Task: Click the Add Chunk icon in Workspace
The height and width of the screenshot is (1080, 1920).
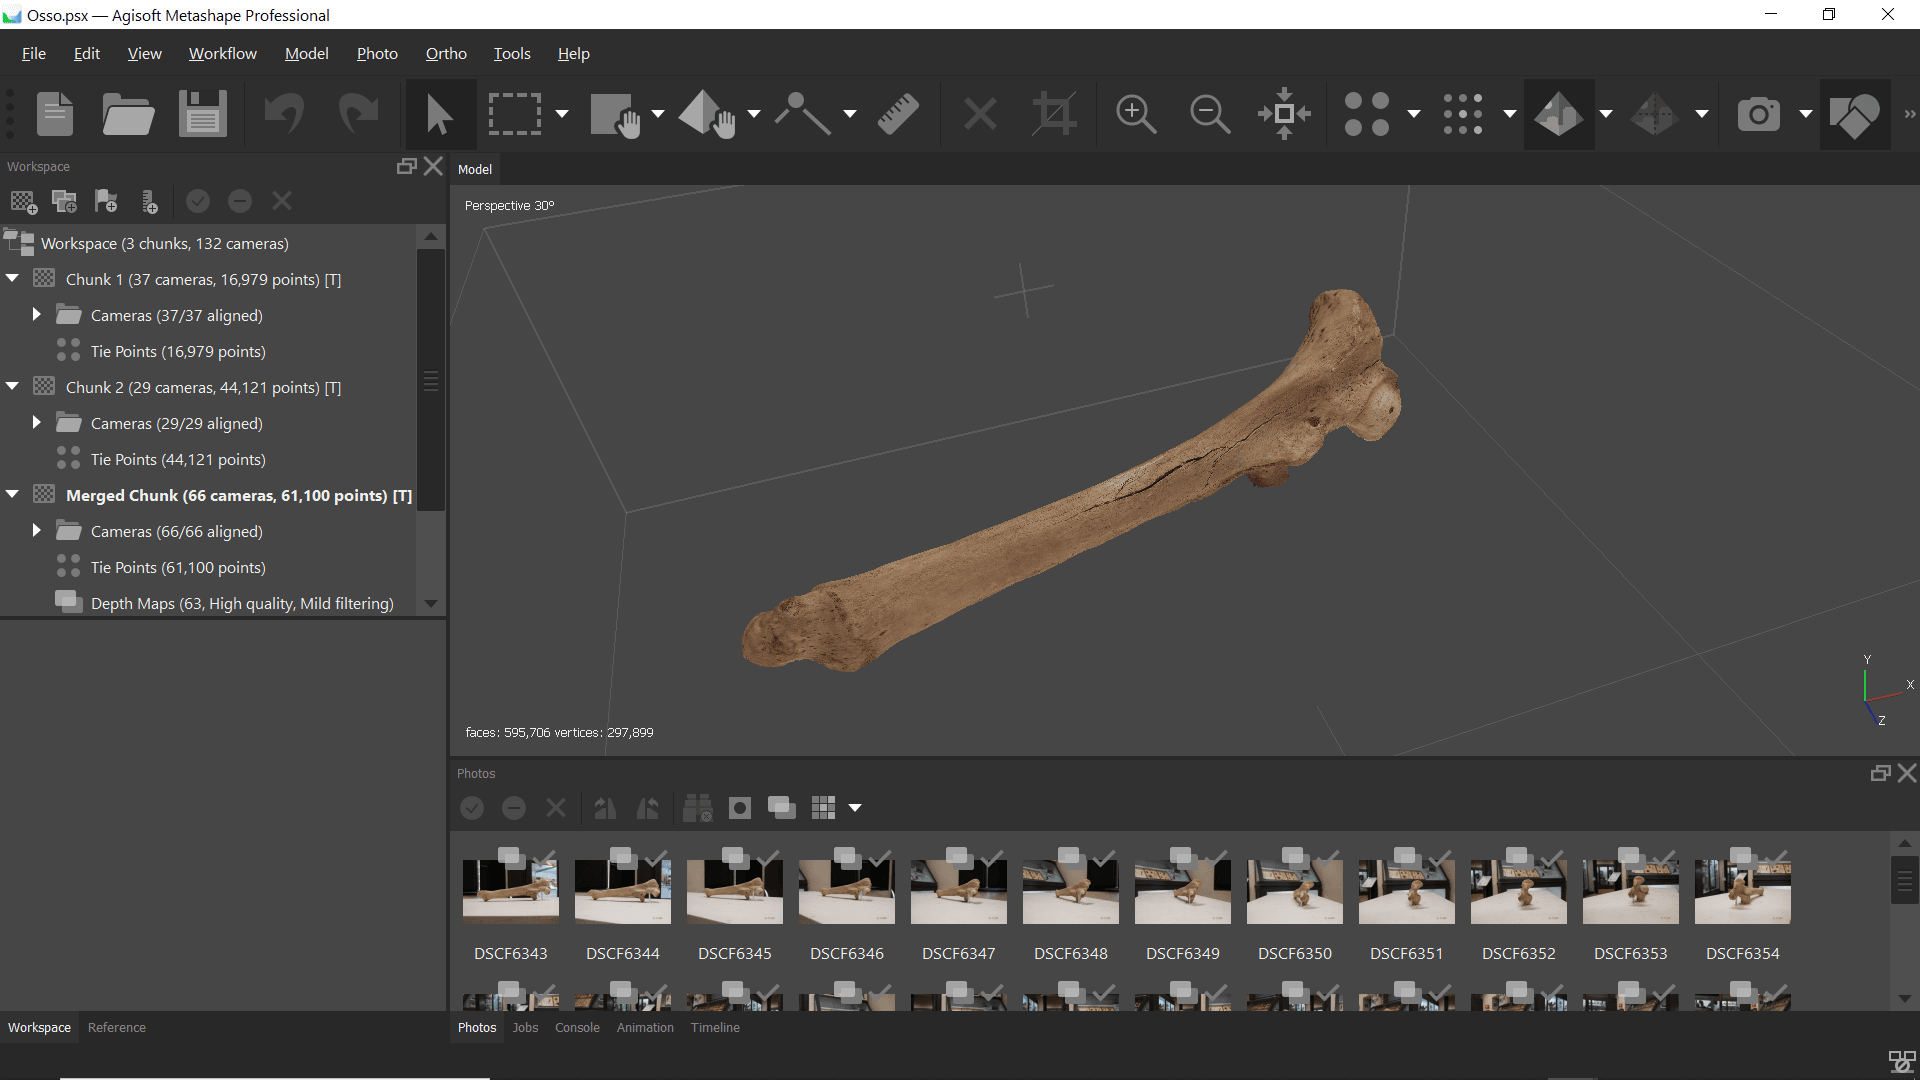Action: (x=23, y=202)
